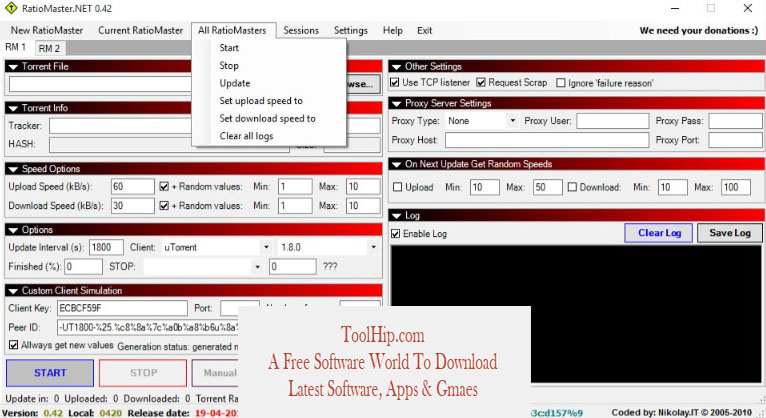
Task: Click the Client Key field
Action: (x=122, y=308)
